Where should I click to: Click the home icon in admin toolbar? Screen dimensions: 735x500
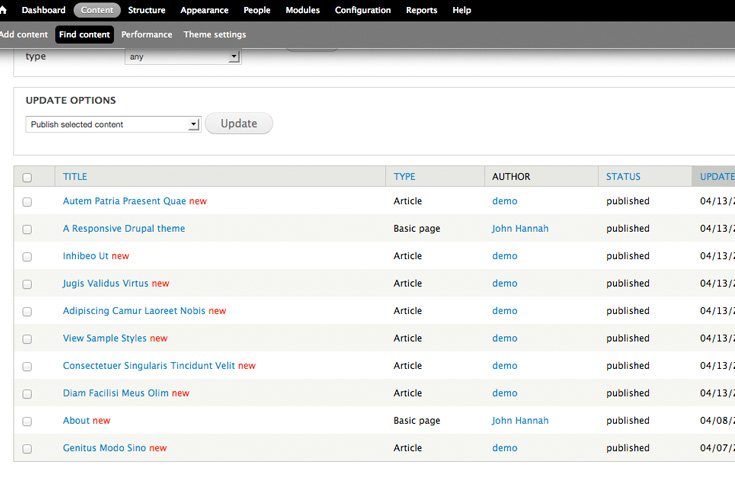point(3,10)
